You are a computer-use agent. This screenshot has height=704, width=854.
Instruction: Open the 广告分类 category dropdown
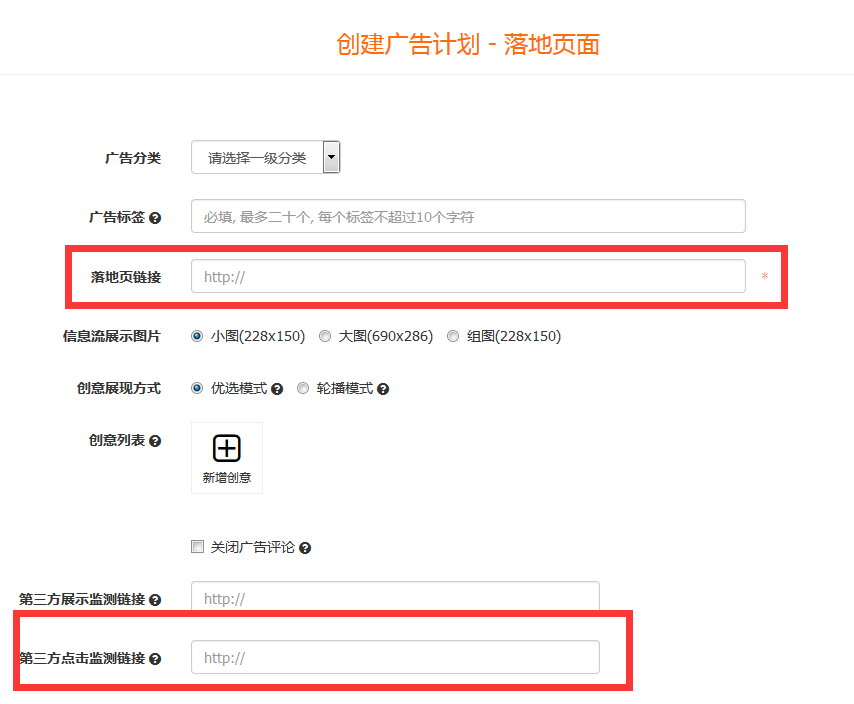pos(265,157)
